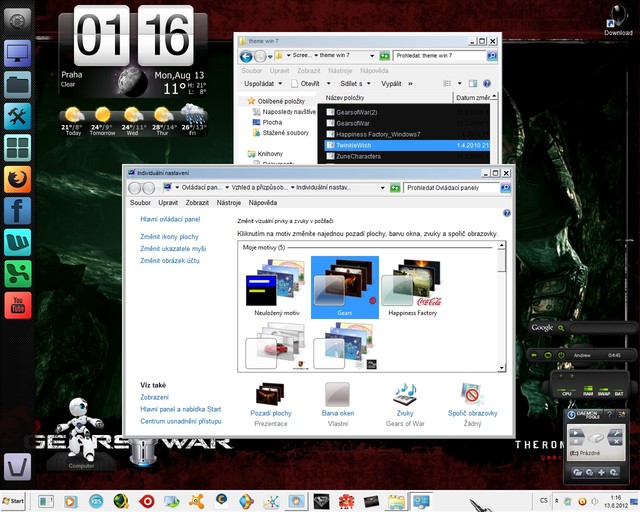This screenshot has height=512, width=640.
Task: Open the tools icon in the dock
Action: [18, 116]
